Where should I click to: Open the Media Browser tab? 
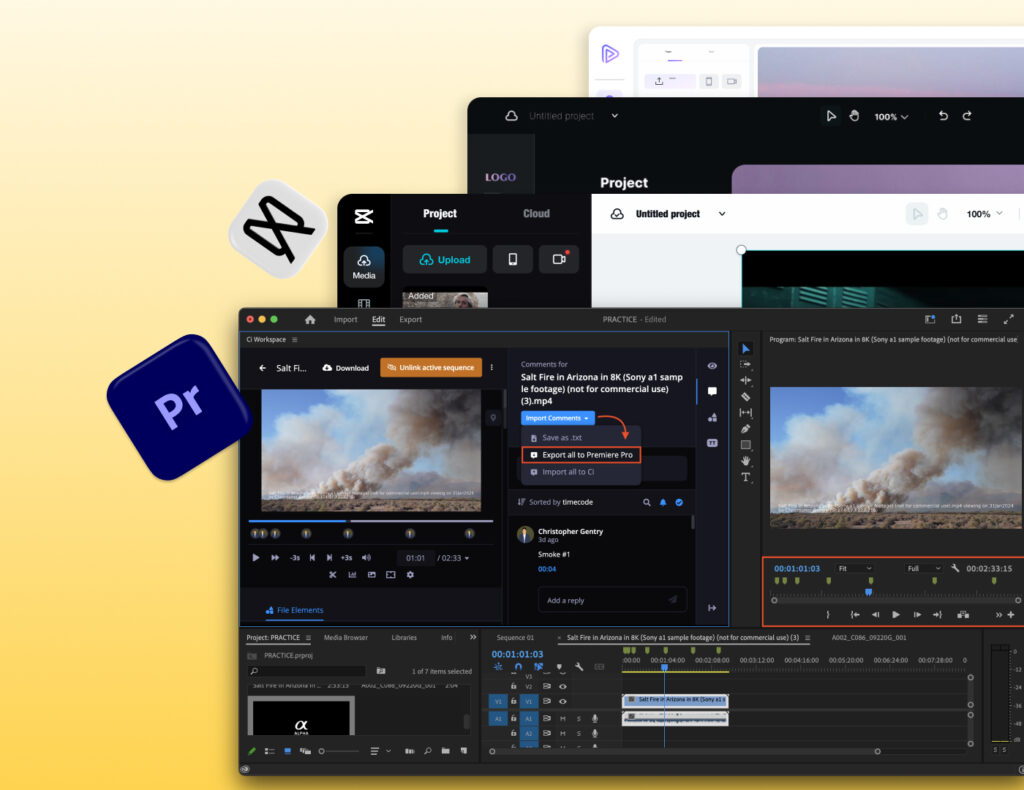point(345,637)
